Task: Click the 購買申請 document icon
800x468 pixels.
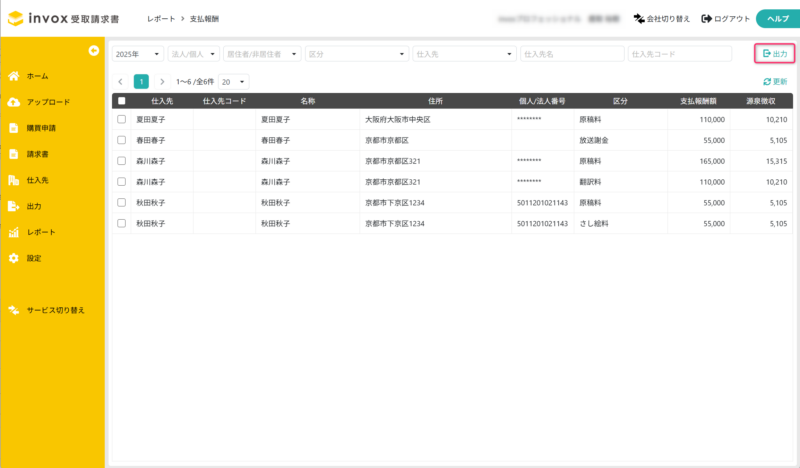Action: click(x=14, y=128)
